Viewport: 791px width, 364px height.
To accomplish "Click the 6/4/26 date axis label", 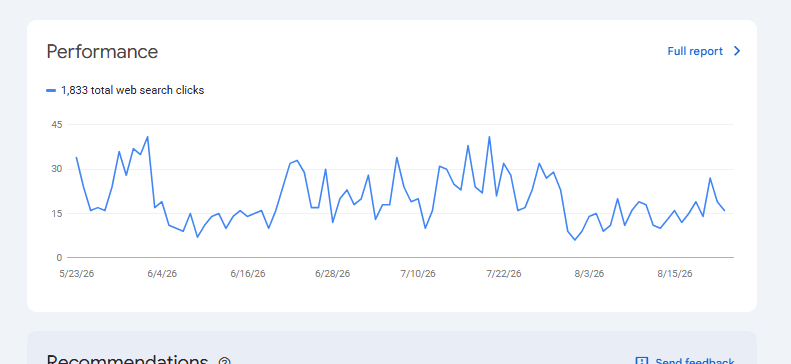I will point(162,274).
